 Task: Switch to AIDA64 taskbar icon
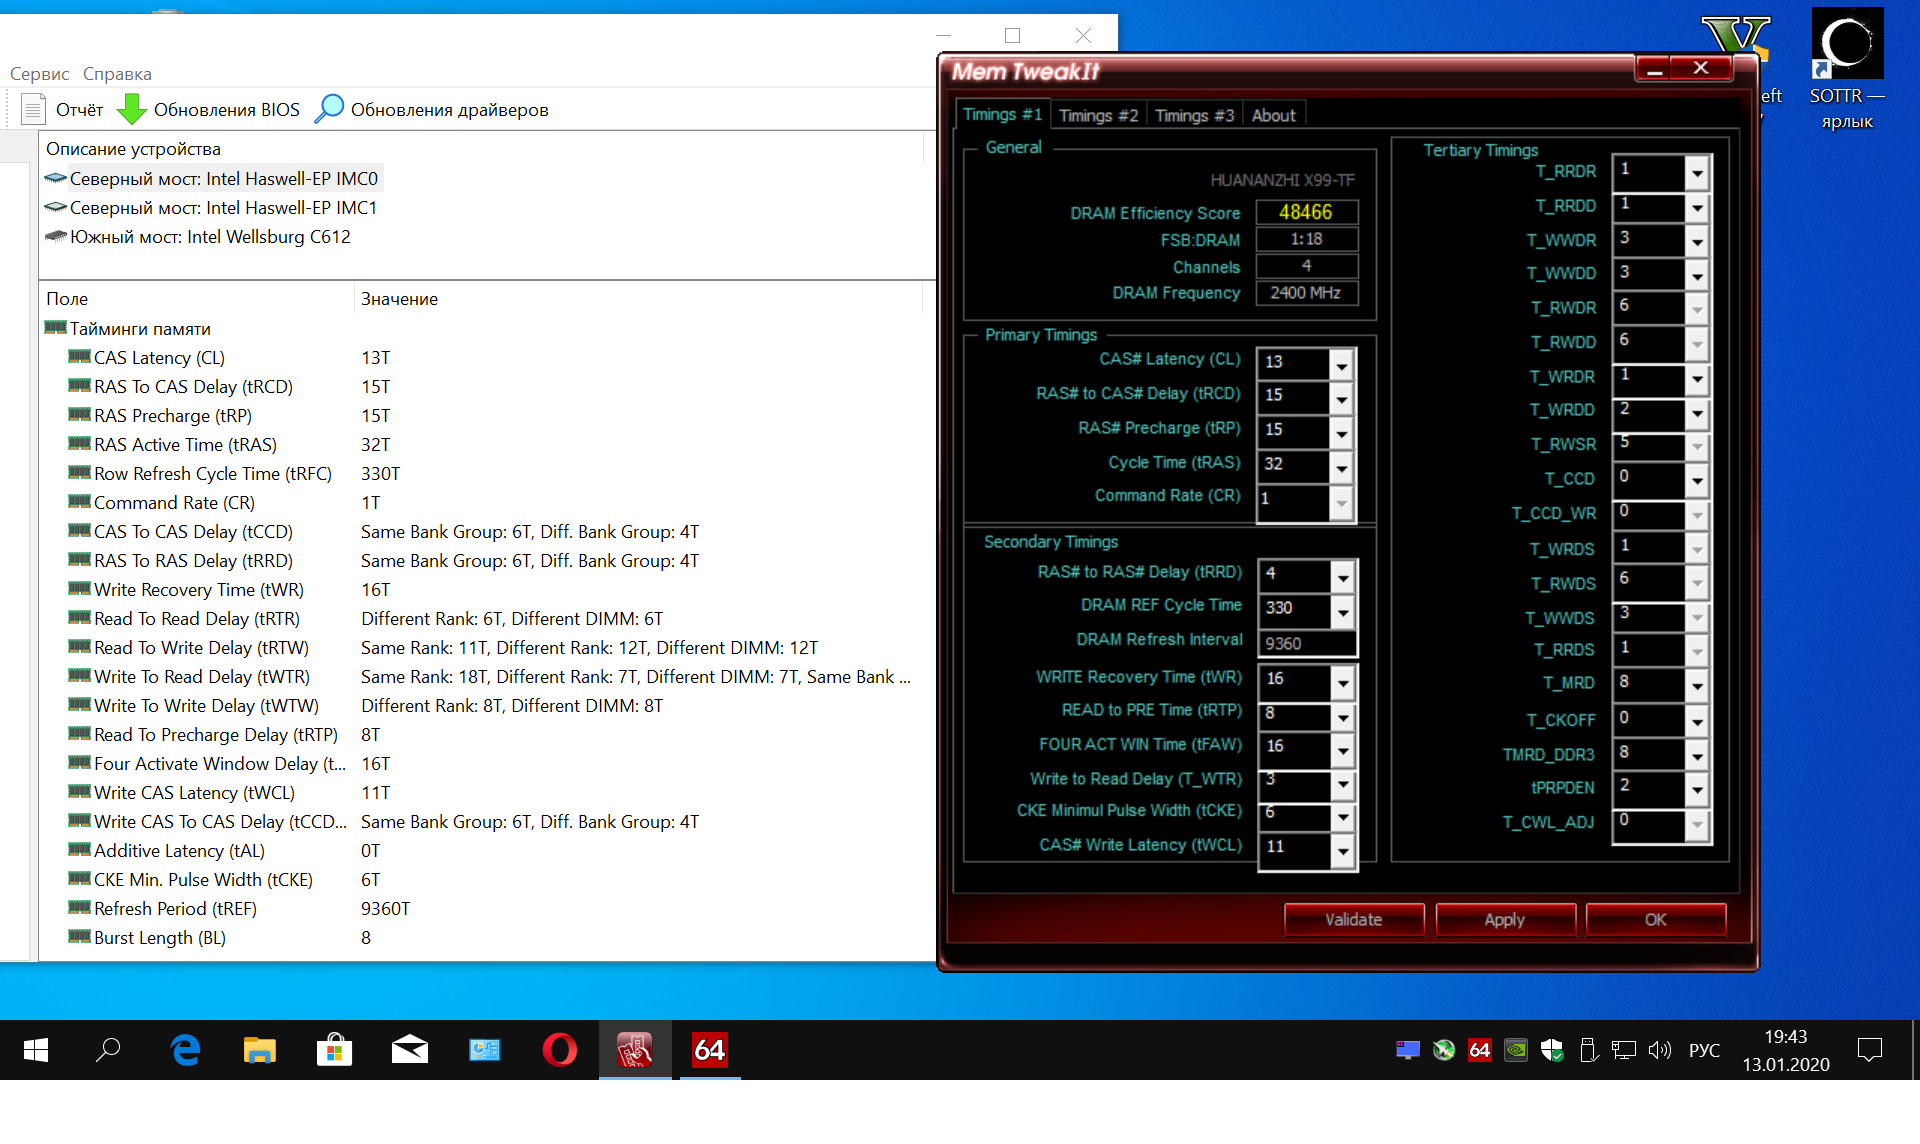(710, 1050)
